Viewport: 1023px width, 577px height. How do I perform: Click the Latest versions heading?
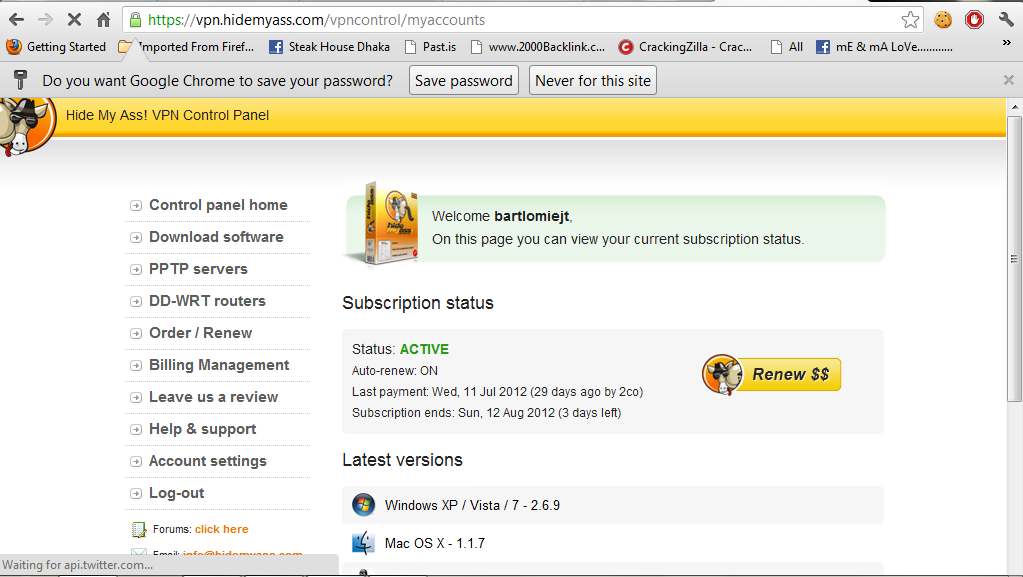coord(403,460)
